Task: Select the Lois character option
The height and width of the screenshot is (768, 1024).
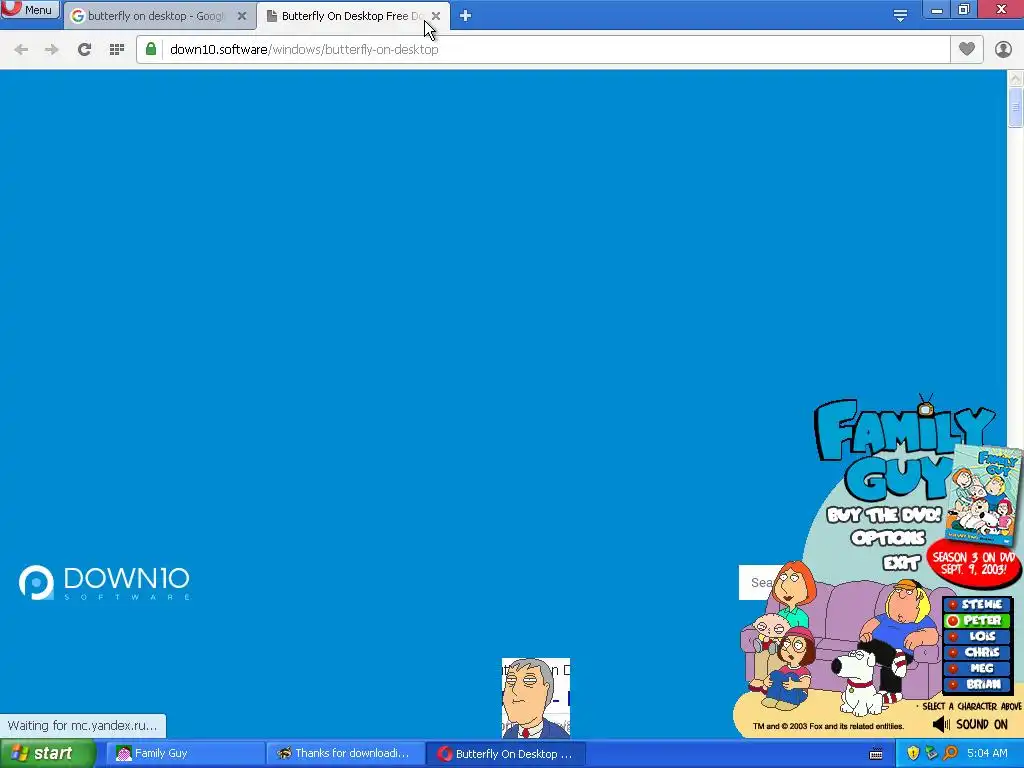Action: 977,636
